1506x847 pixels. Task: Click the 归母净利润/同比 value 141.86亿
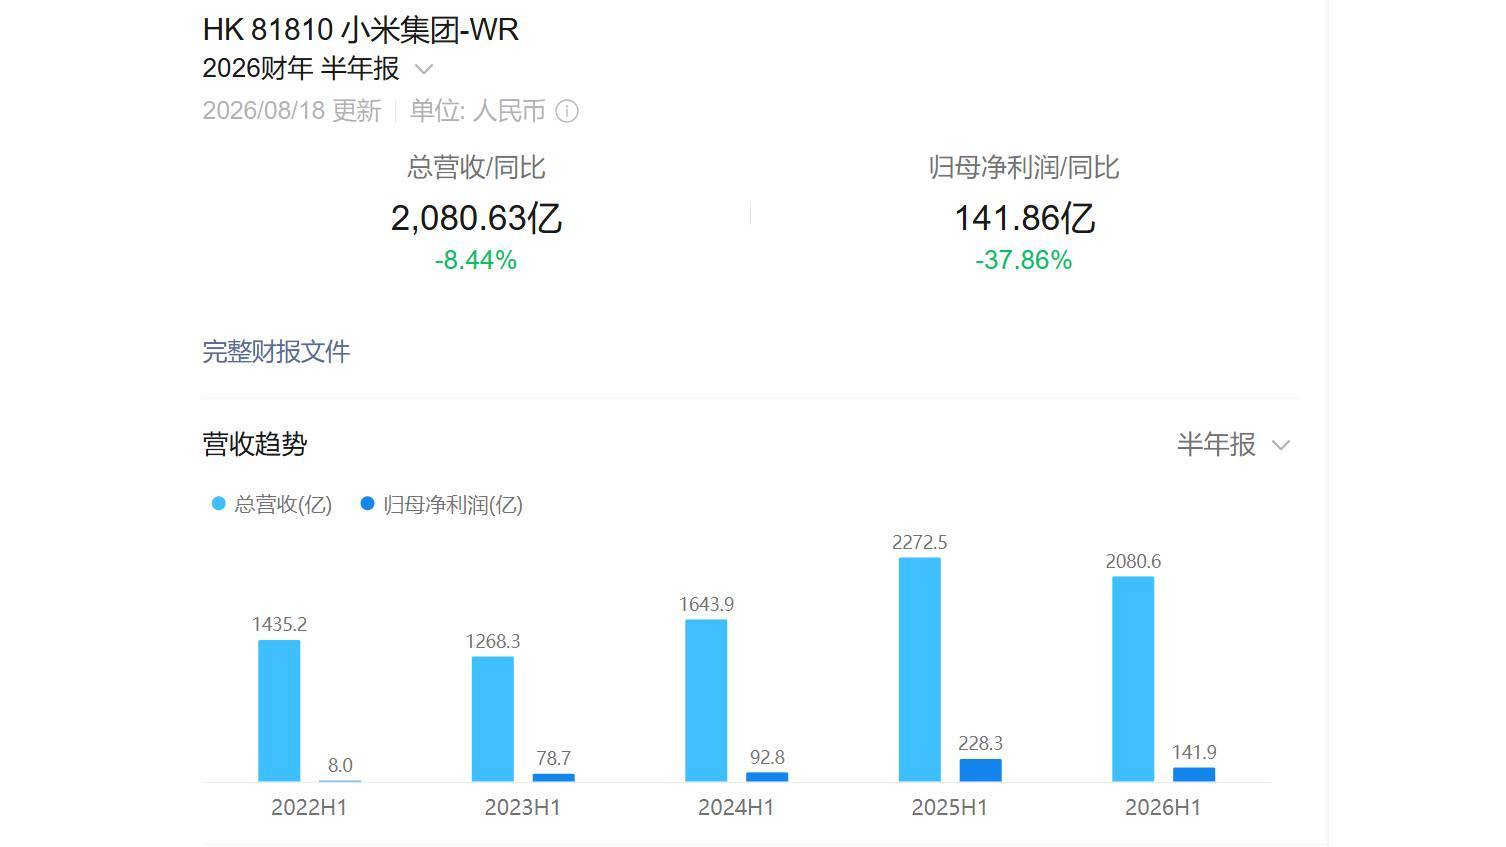coord(1024,218)
